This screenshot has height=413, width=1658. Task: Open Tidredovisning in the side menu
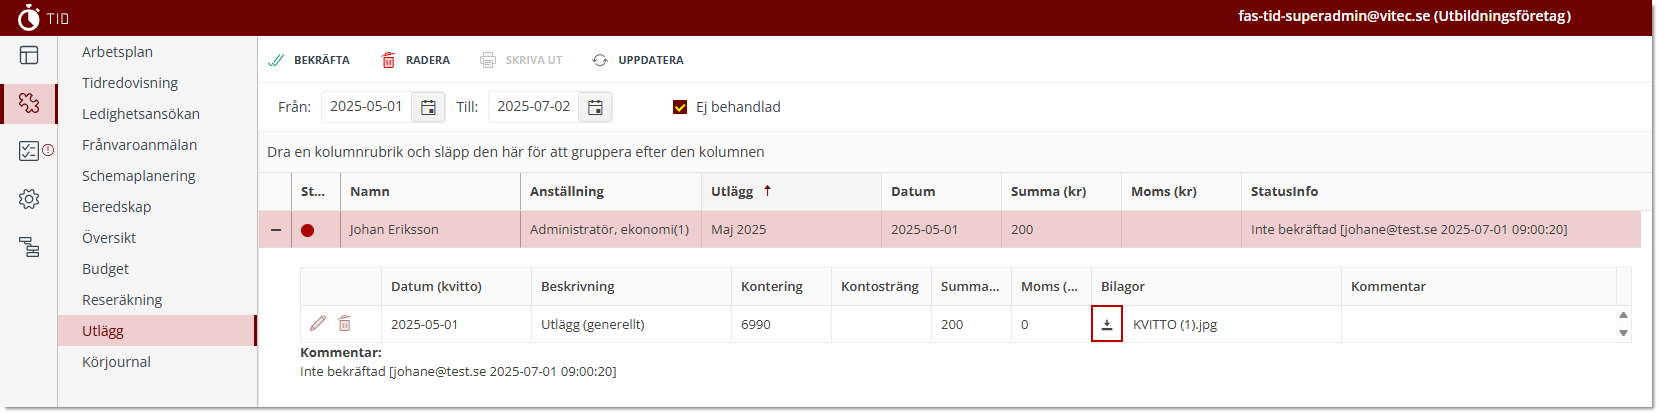click(x=130, y=83)
